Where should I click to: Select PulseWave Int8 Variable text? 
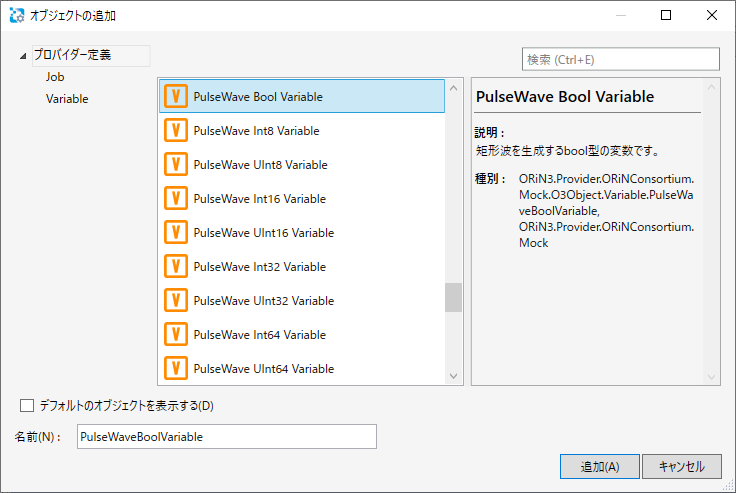pos(256,131)
